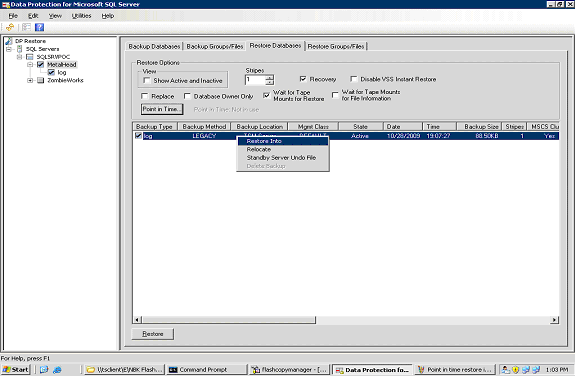Check the Replace option
The height and width of the screenshot is (376, 575).
(x=145, y=96)
